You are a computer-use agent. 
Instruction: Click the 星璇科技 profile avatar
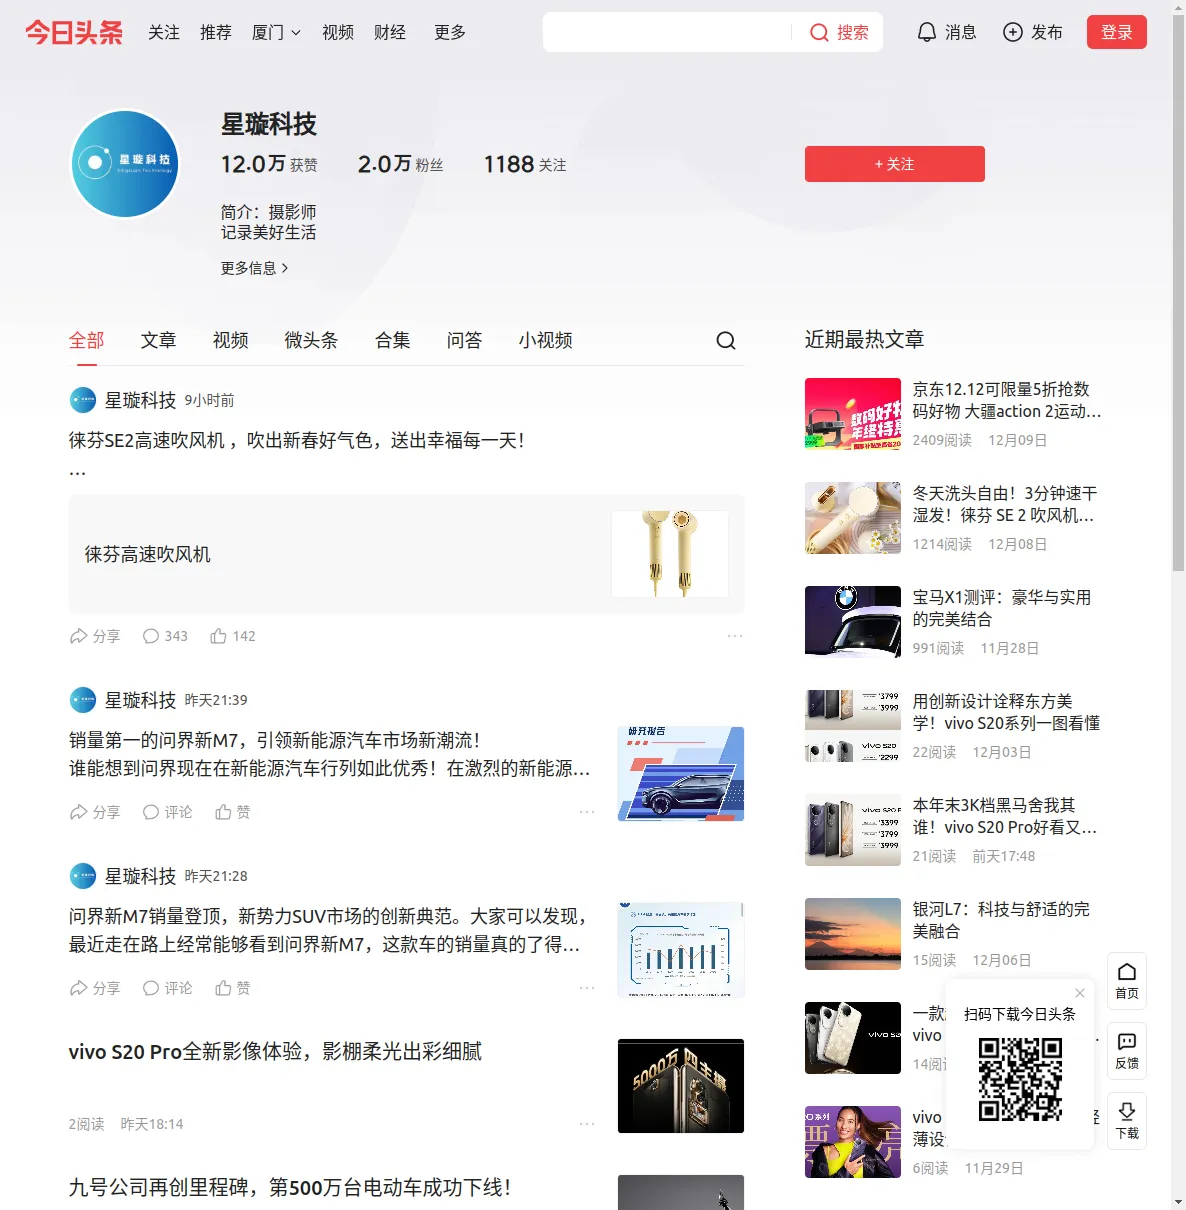(x=125, y=164)
